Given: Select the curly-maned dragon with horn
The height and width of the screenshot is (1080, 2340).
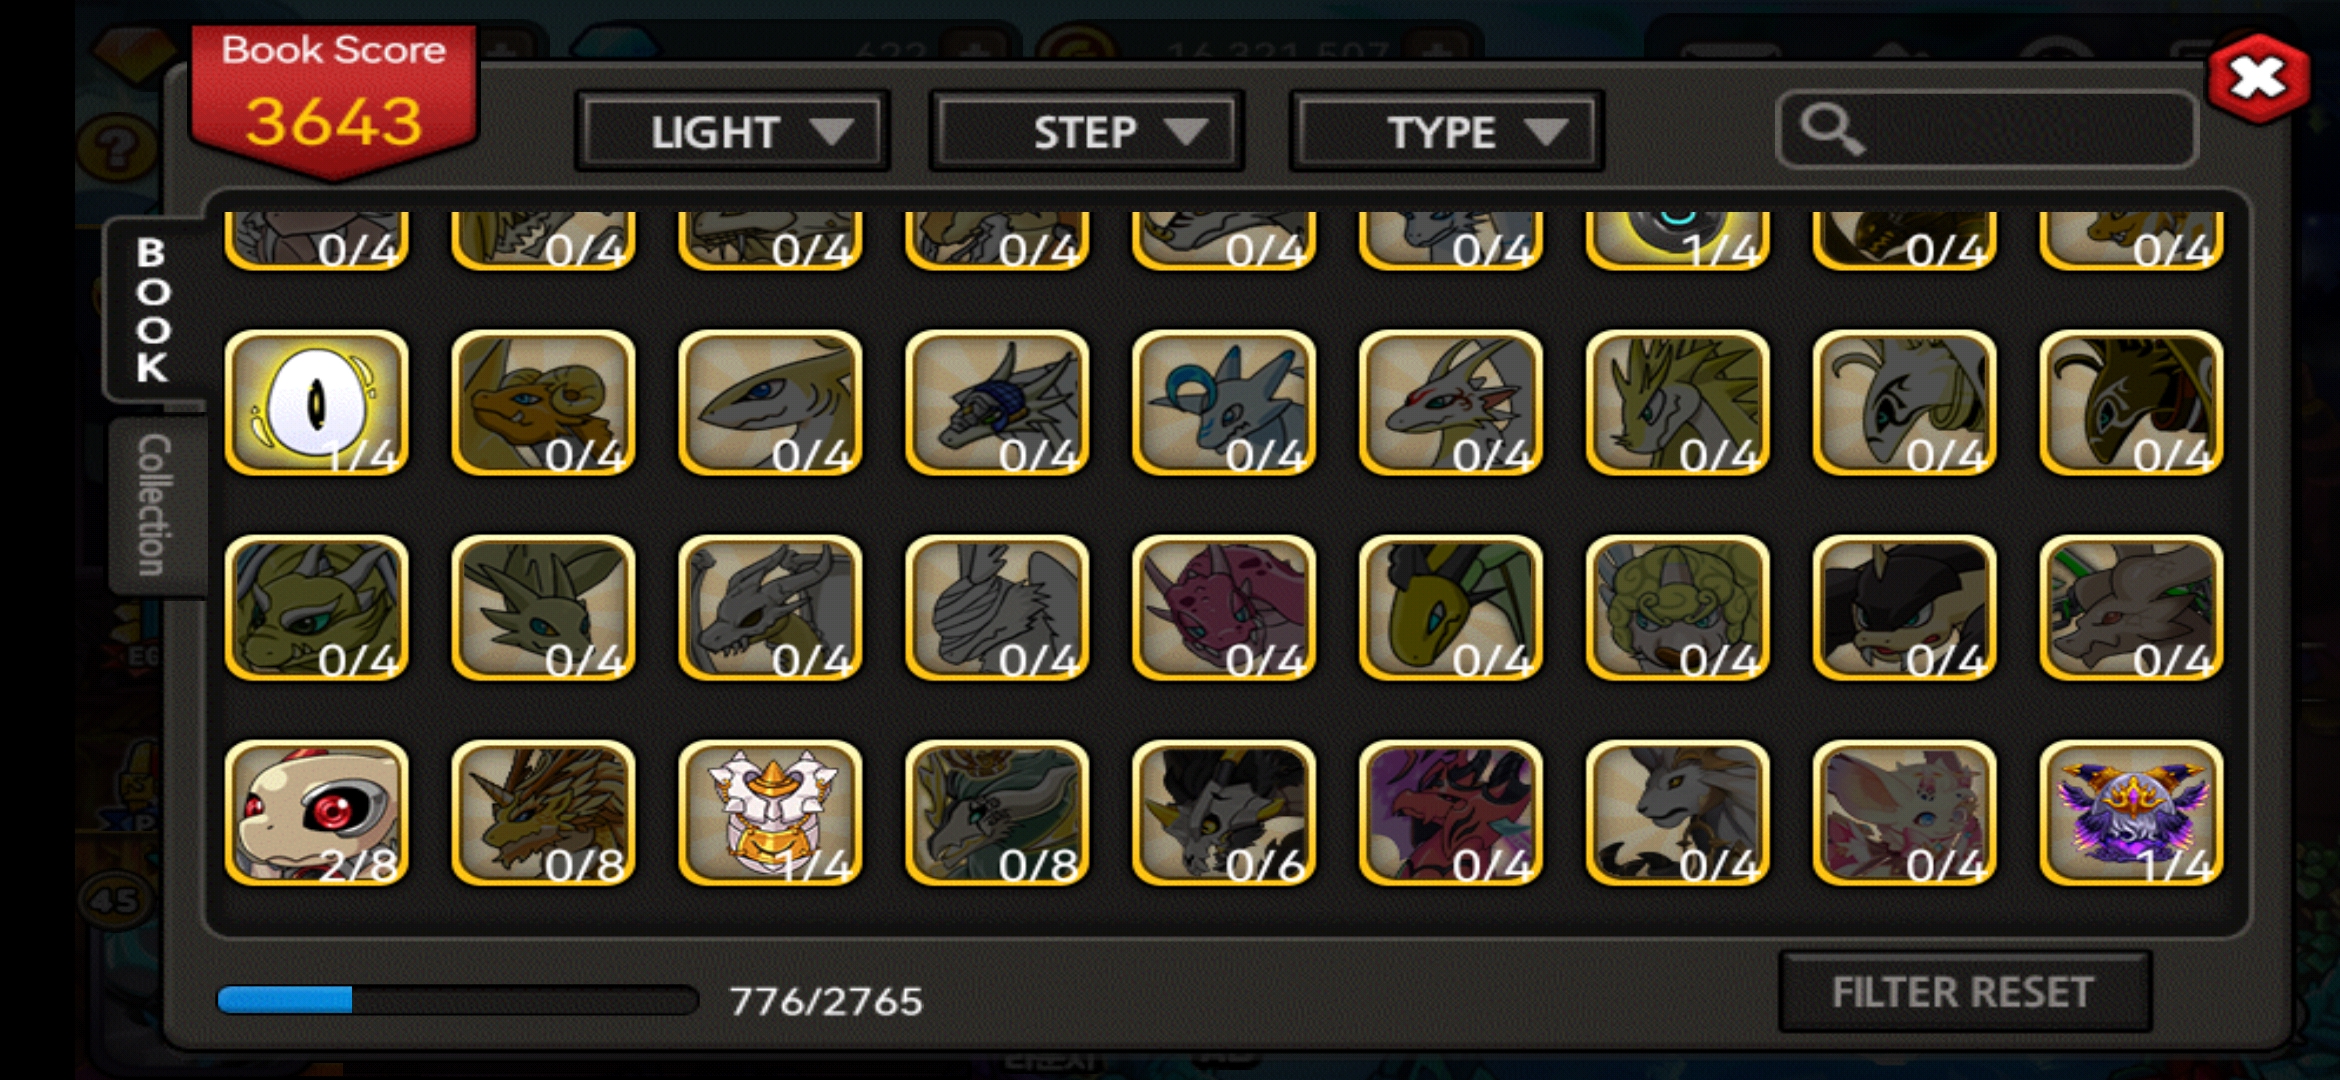Looking at the screenshot, I should click(x=1677, y=608).
